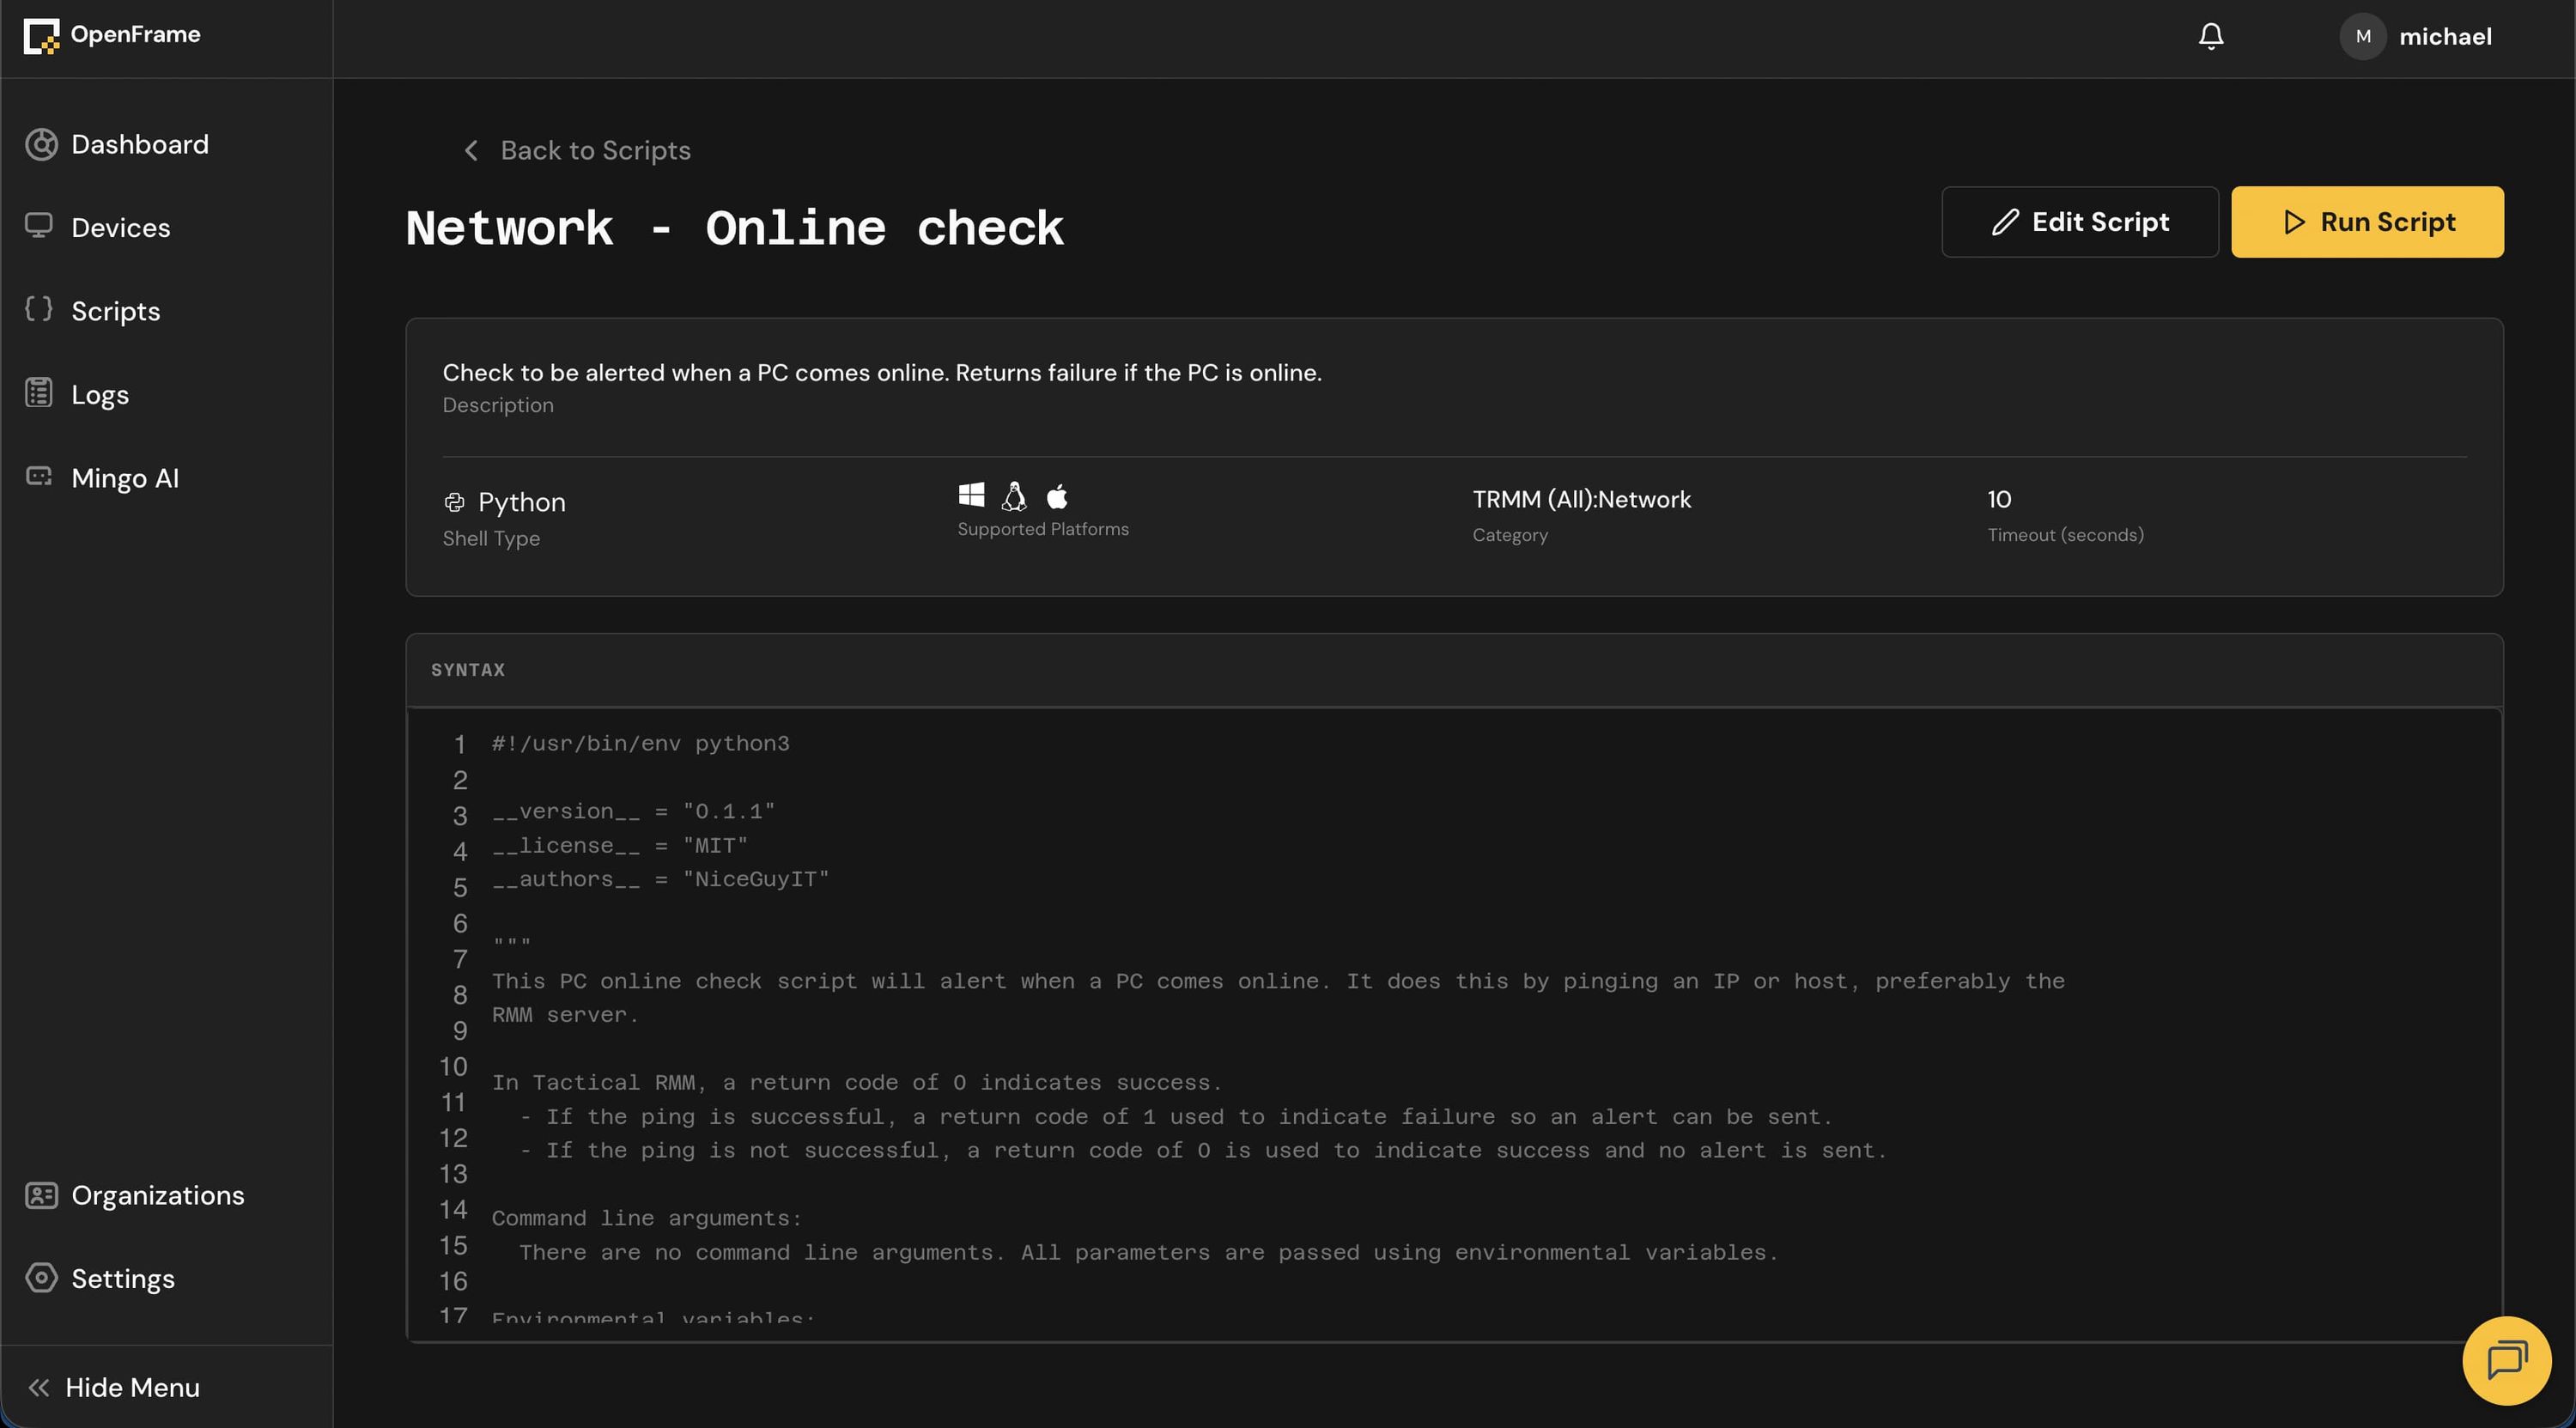
Task: Click the Run Script play icon
Action: 2294,222
